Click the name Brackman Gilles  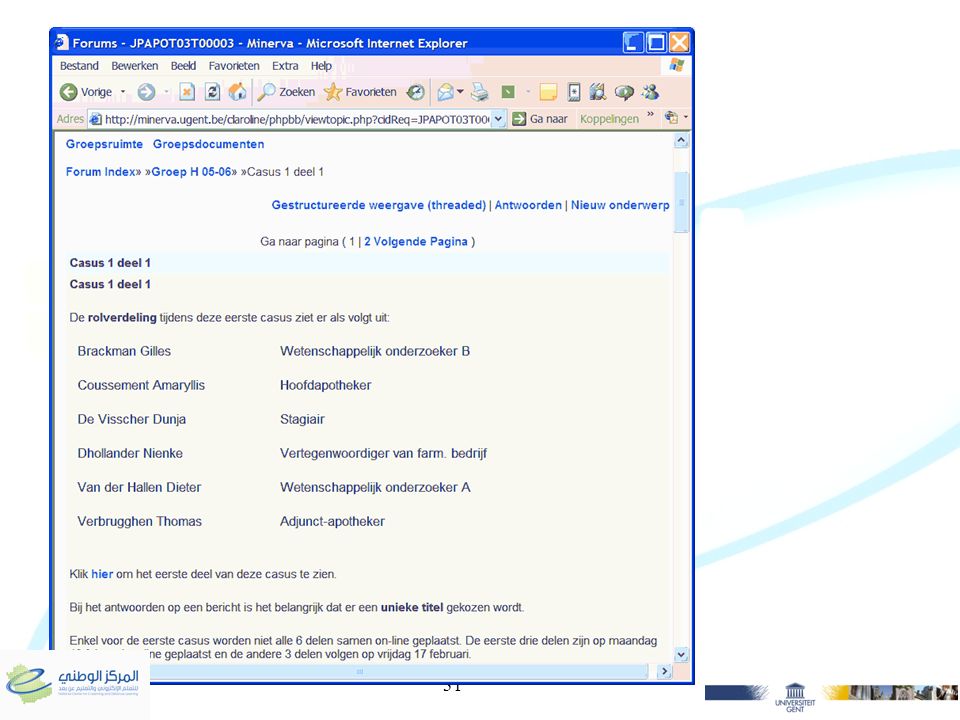[124, 351]
